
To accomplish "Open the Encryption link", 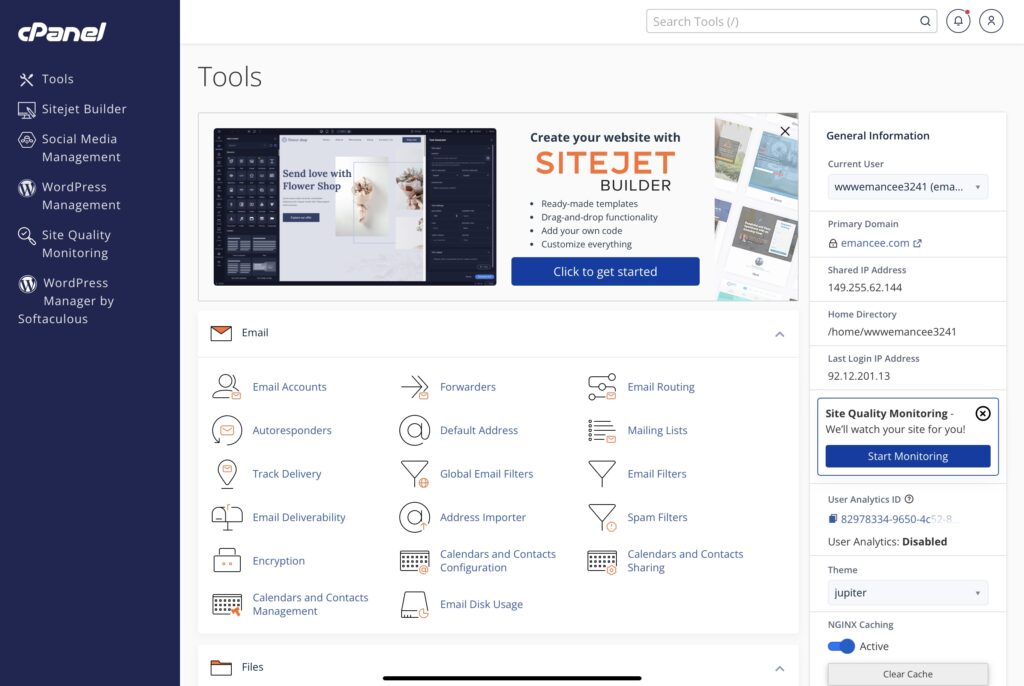I will tap(279, 561).
